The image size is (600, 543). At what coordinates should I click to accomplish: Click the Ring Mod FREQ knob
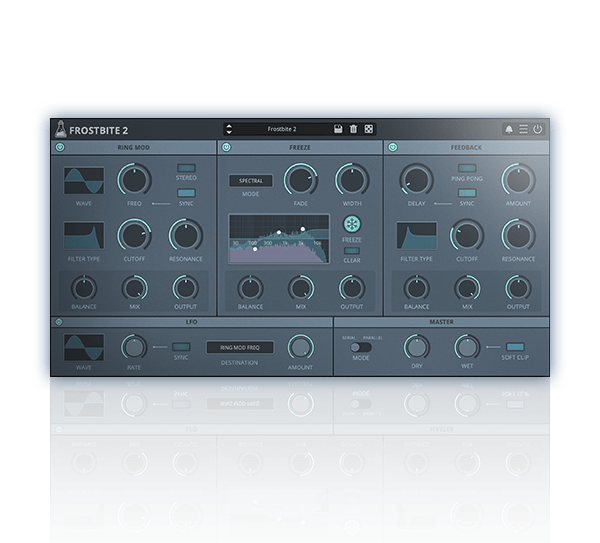point(134,180)
